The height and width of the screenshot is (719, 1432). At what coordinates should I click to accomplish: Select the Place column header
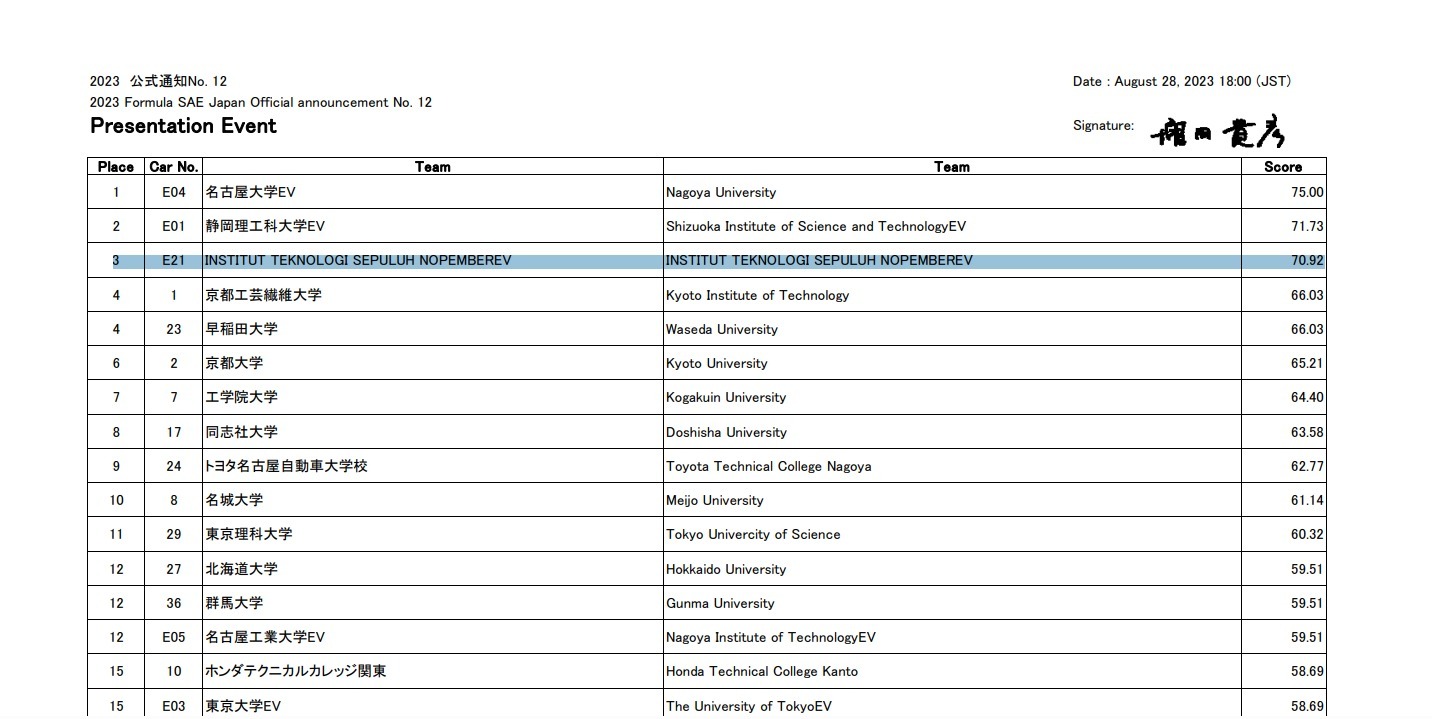(x=116, y=167)
